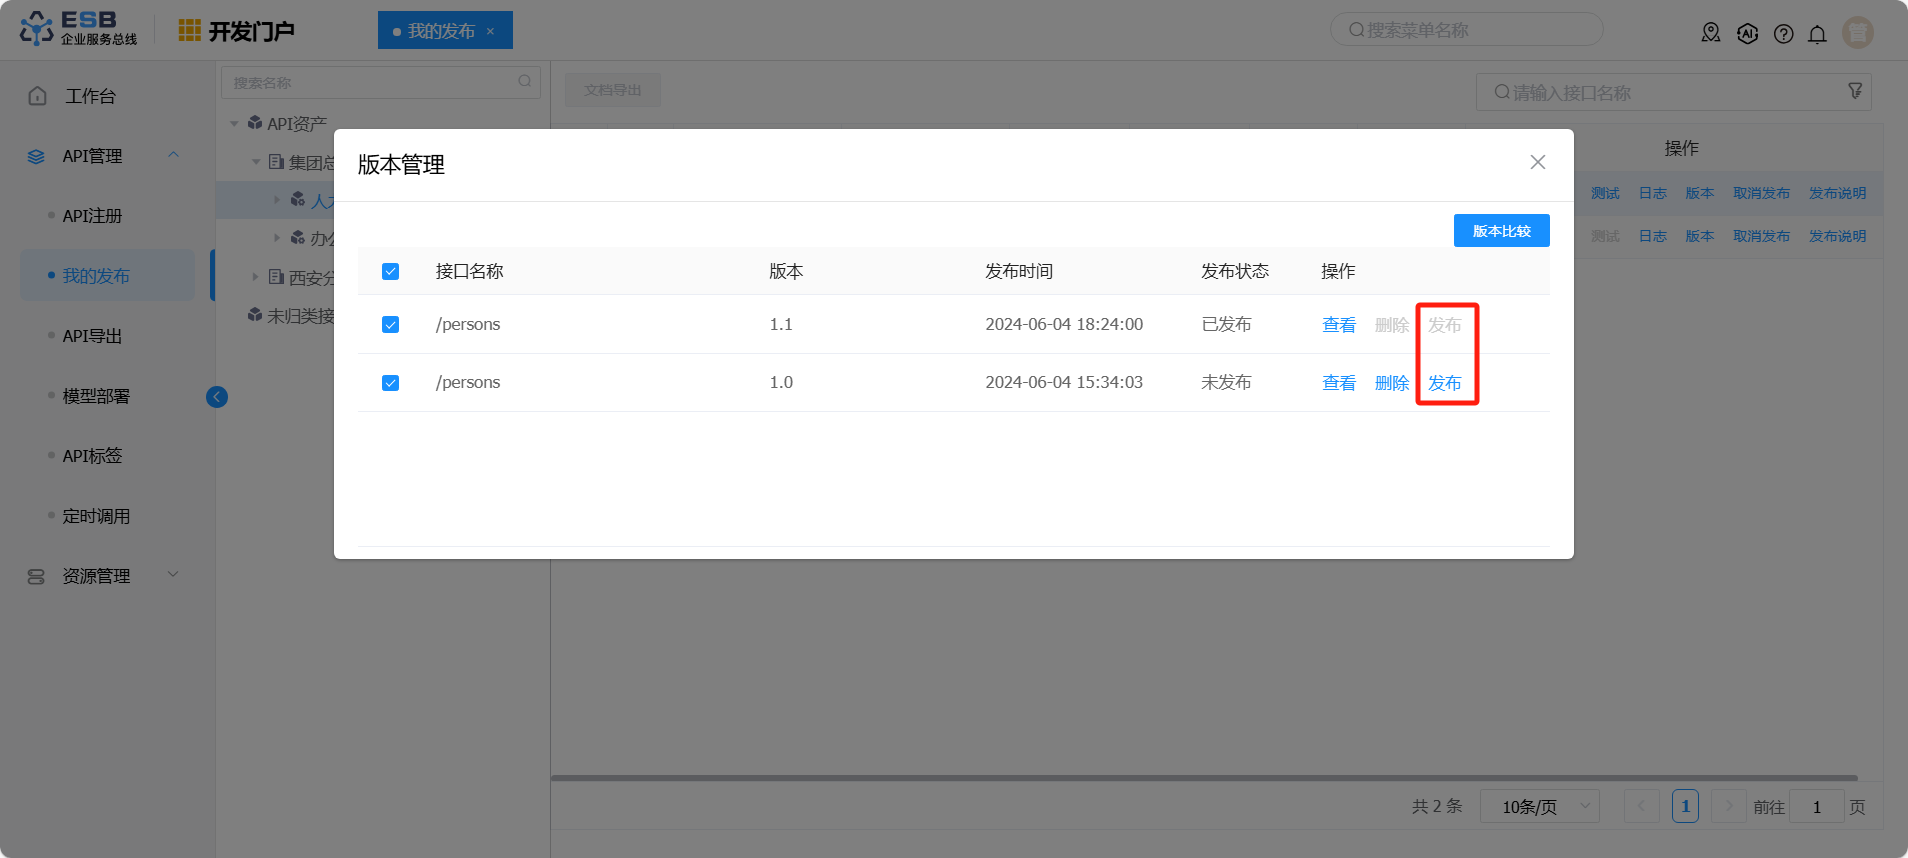Open the 10条/页 page size dropdown
1908x858 pixels.
point(1539,806)
